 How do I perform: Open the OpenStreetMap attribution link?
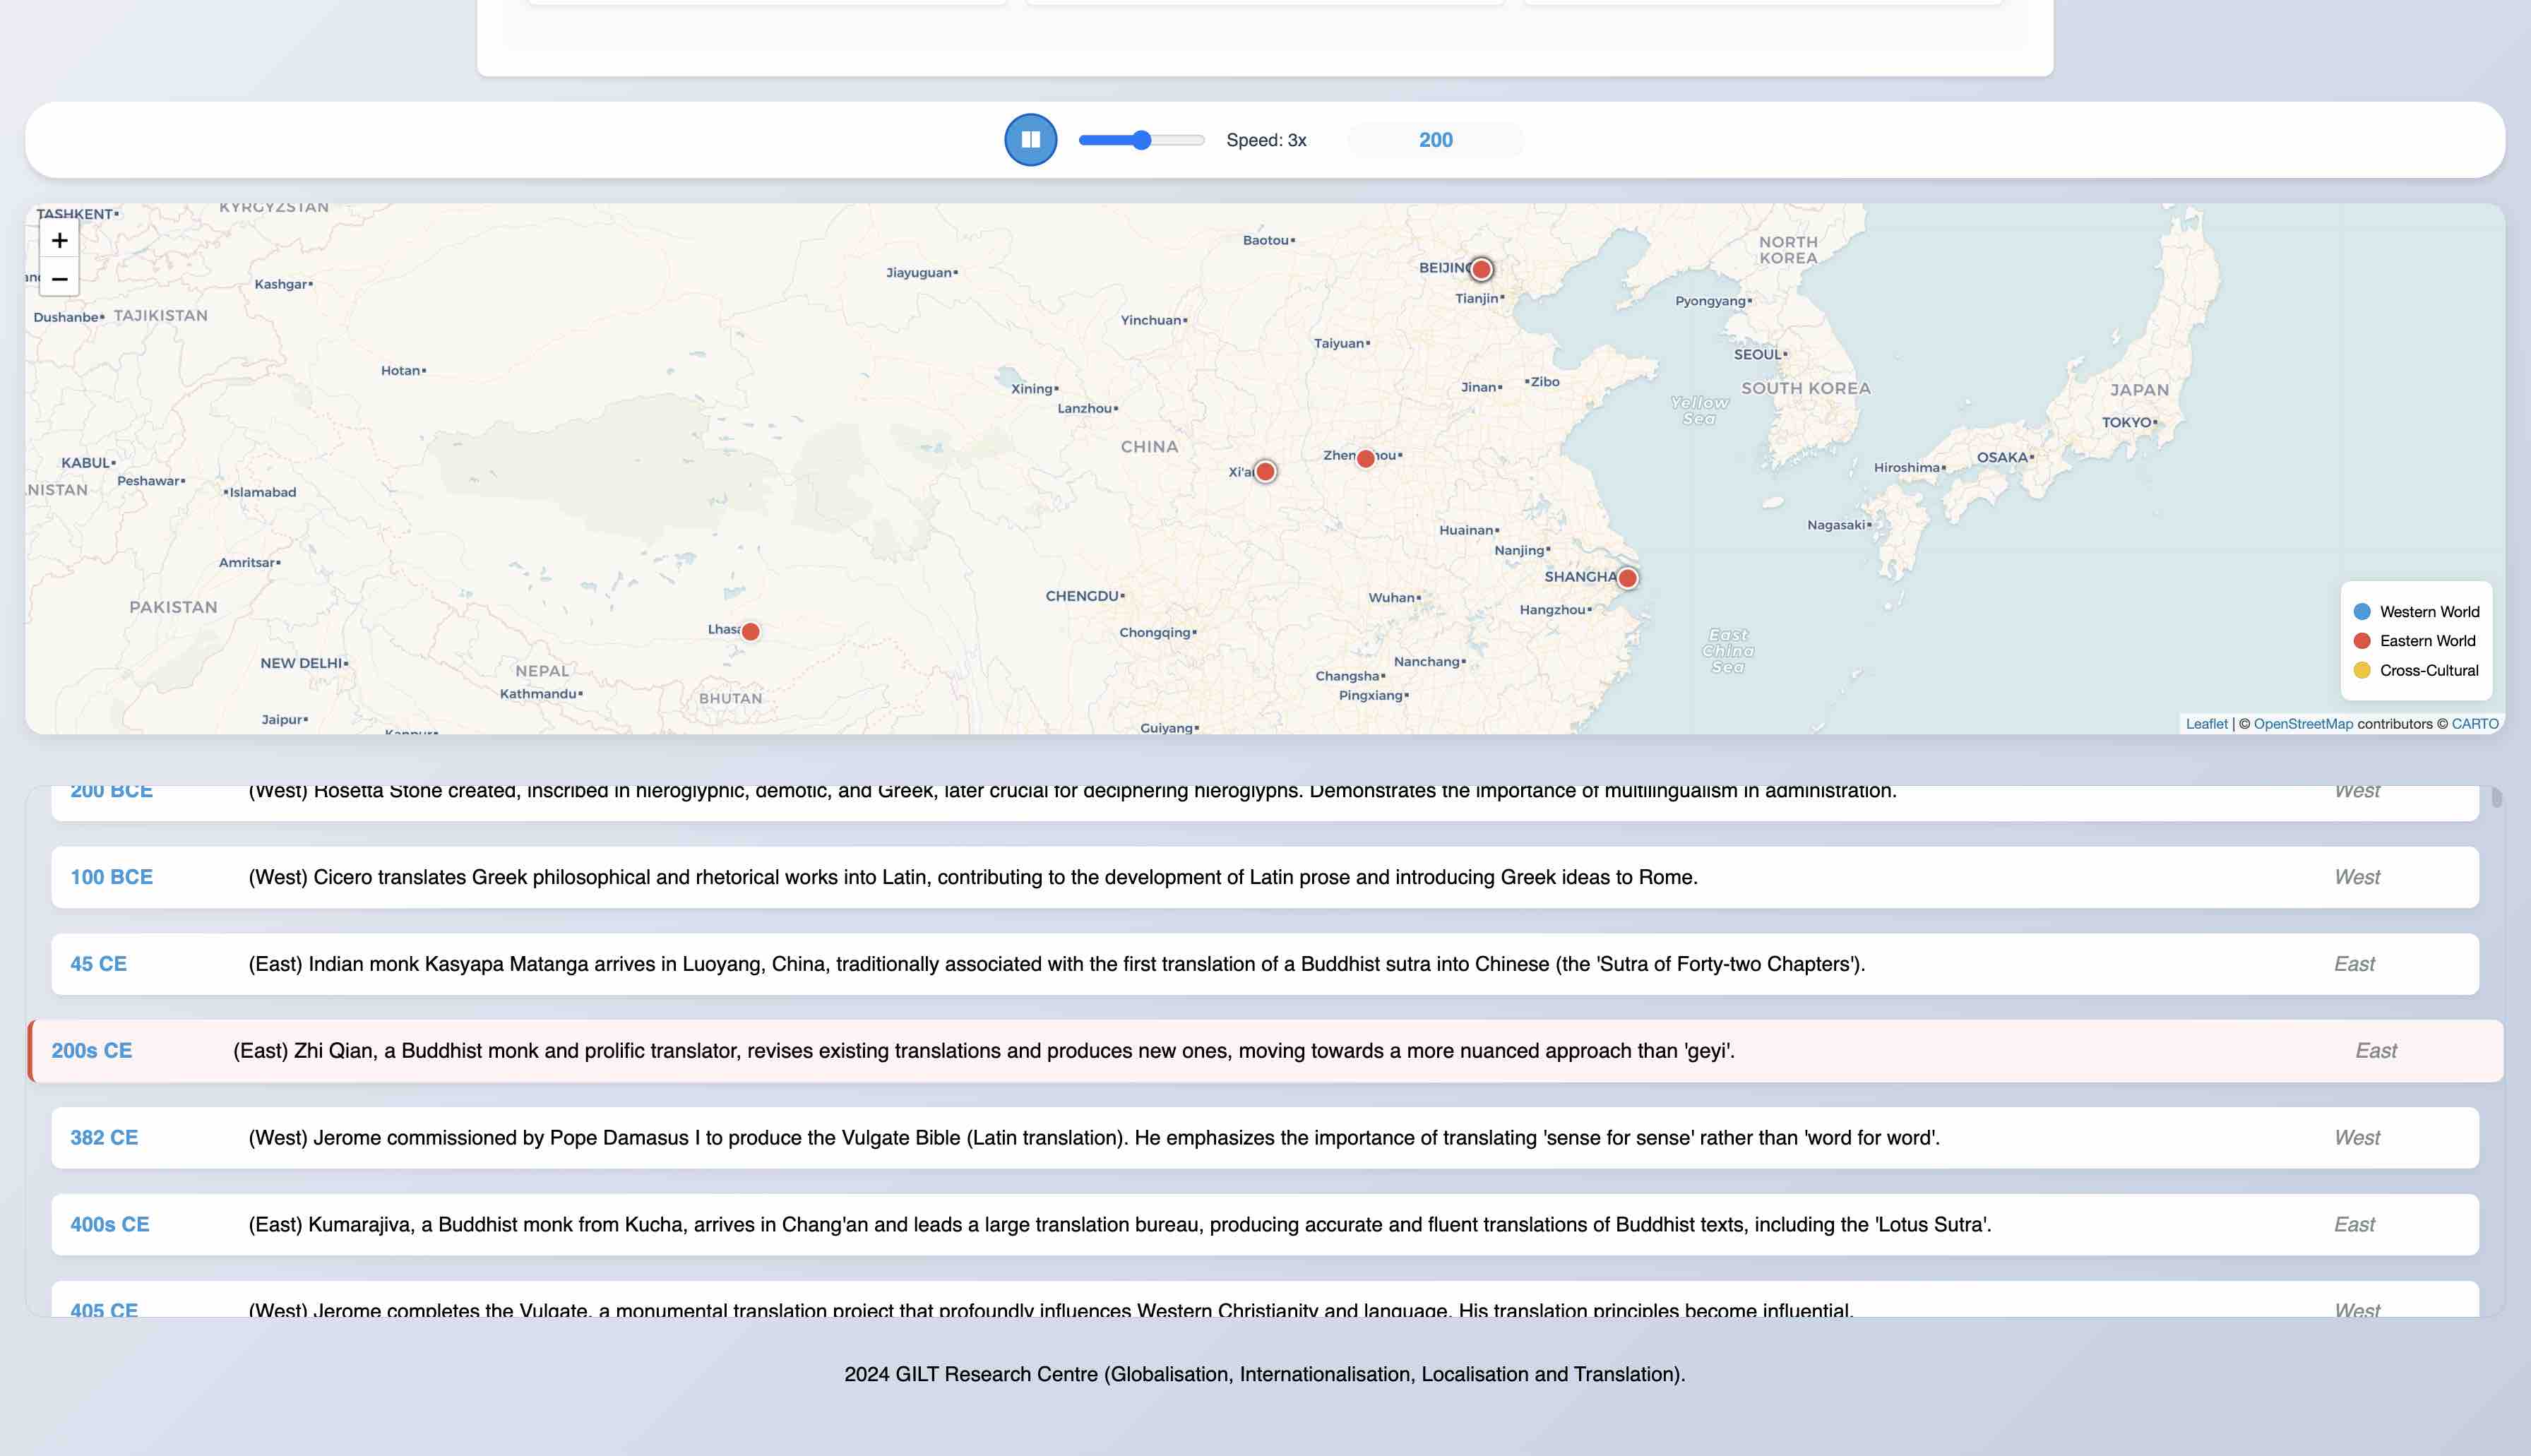(2303, 724)
